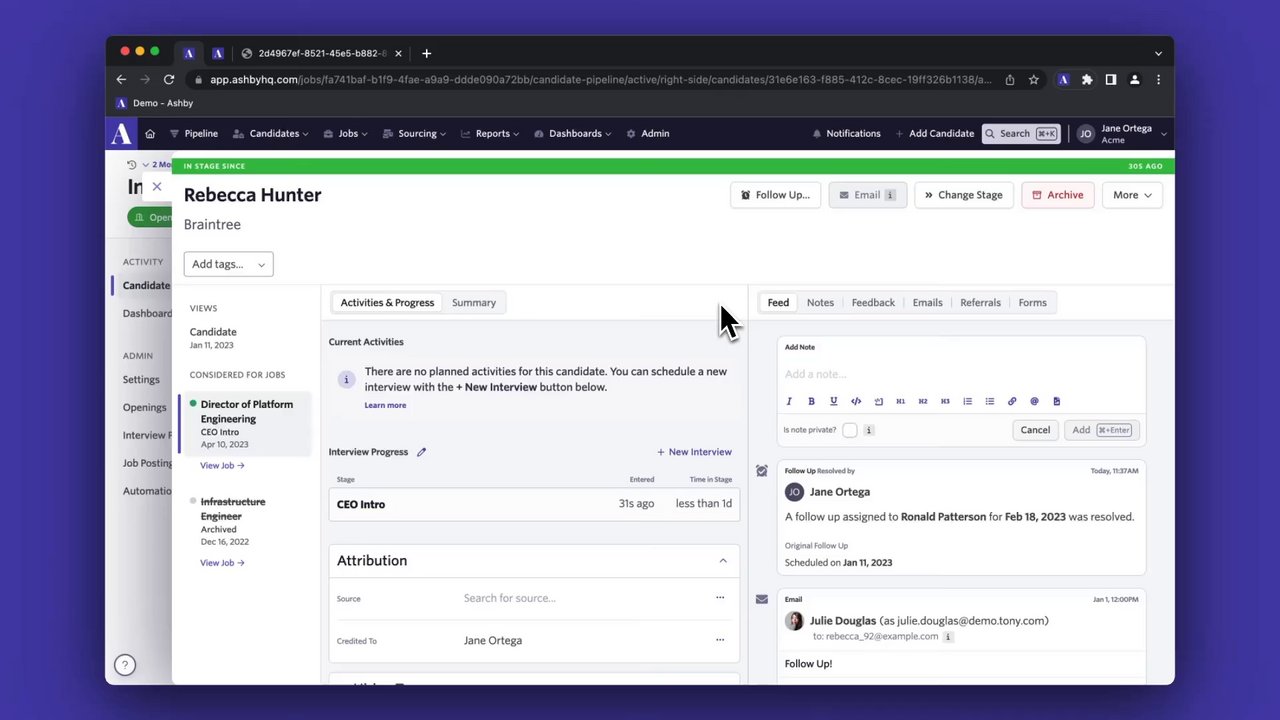Viewport: 1280px width, 720px height.
Task: Apply underline formatting in the note editor
Action: coord(833,401)
